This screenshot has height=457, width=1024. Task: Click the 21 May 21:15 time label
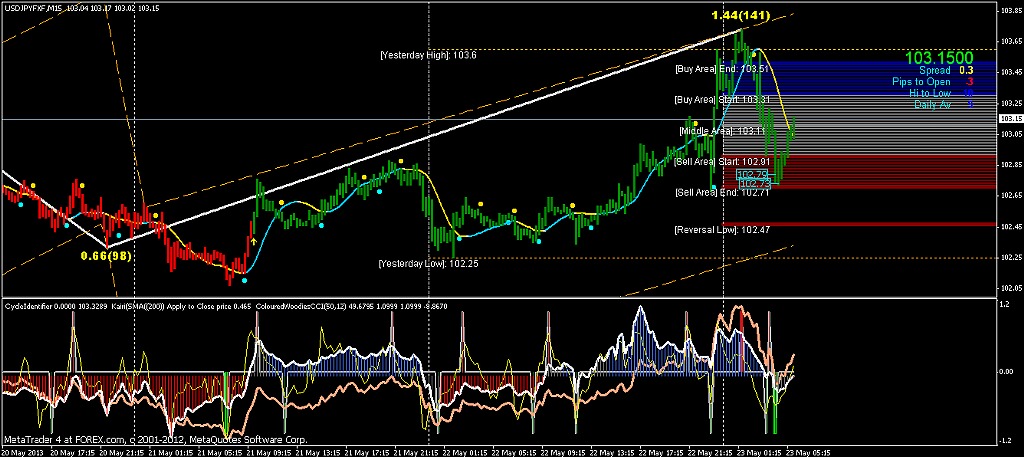tap(415, 451)
